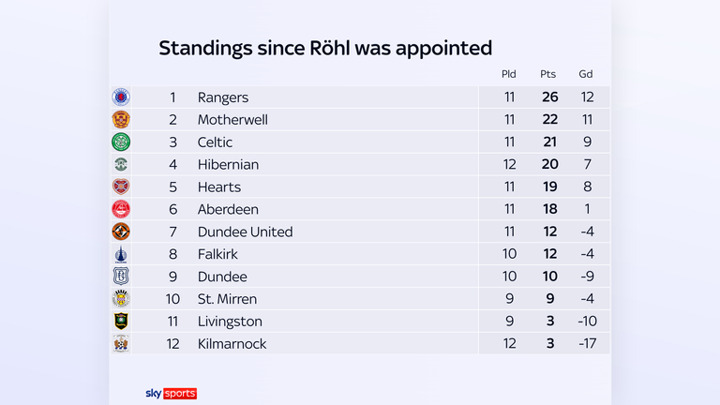Image resolution: width=720 pixels, height=405 pixels.
Task: Click the standings table title
Action: [325, 48]
